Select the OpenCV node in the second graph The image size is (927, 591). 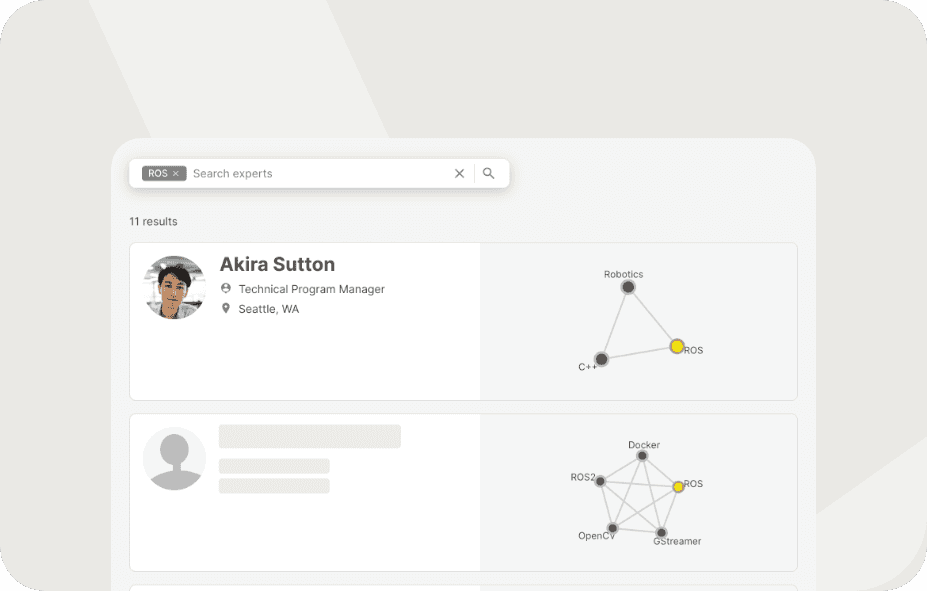point(612,528)
